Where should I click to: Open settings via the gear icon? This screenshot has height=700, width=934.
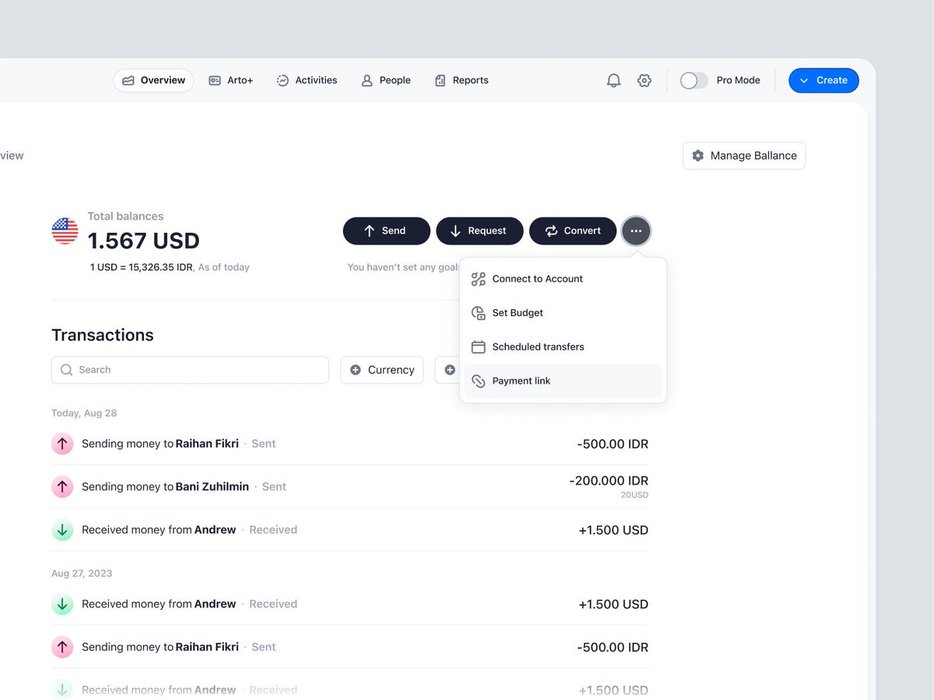pos(644,81)
